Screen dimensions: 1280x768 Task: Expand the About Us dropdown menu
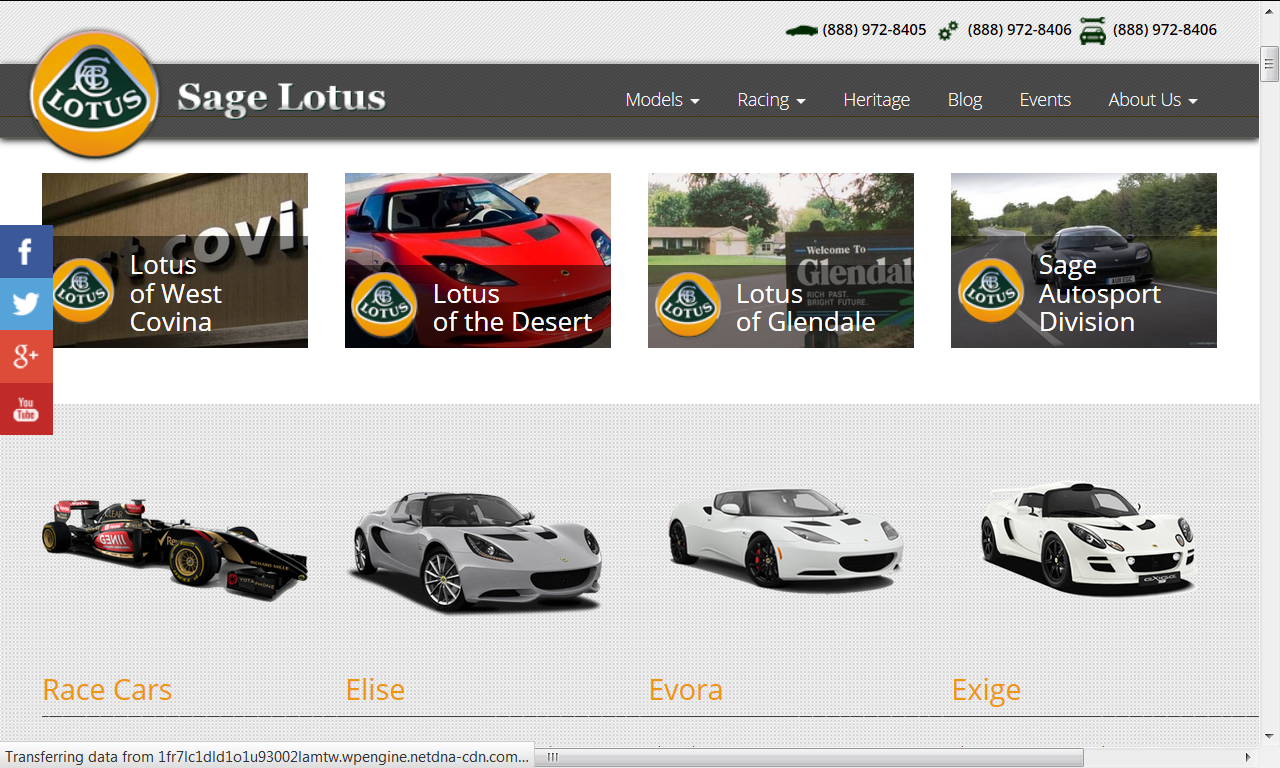1152,100
